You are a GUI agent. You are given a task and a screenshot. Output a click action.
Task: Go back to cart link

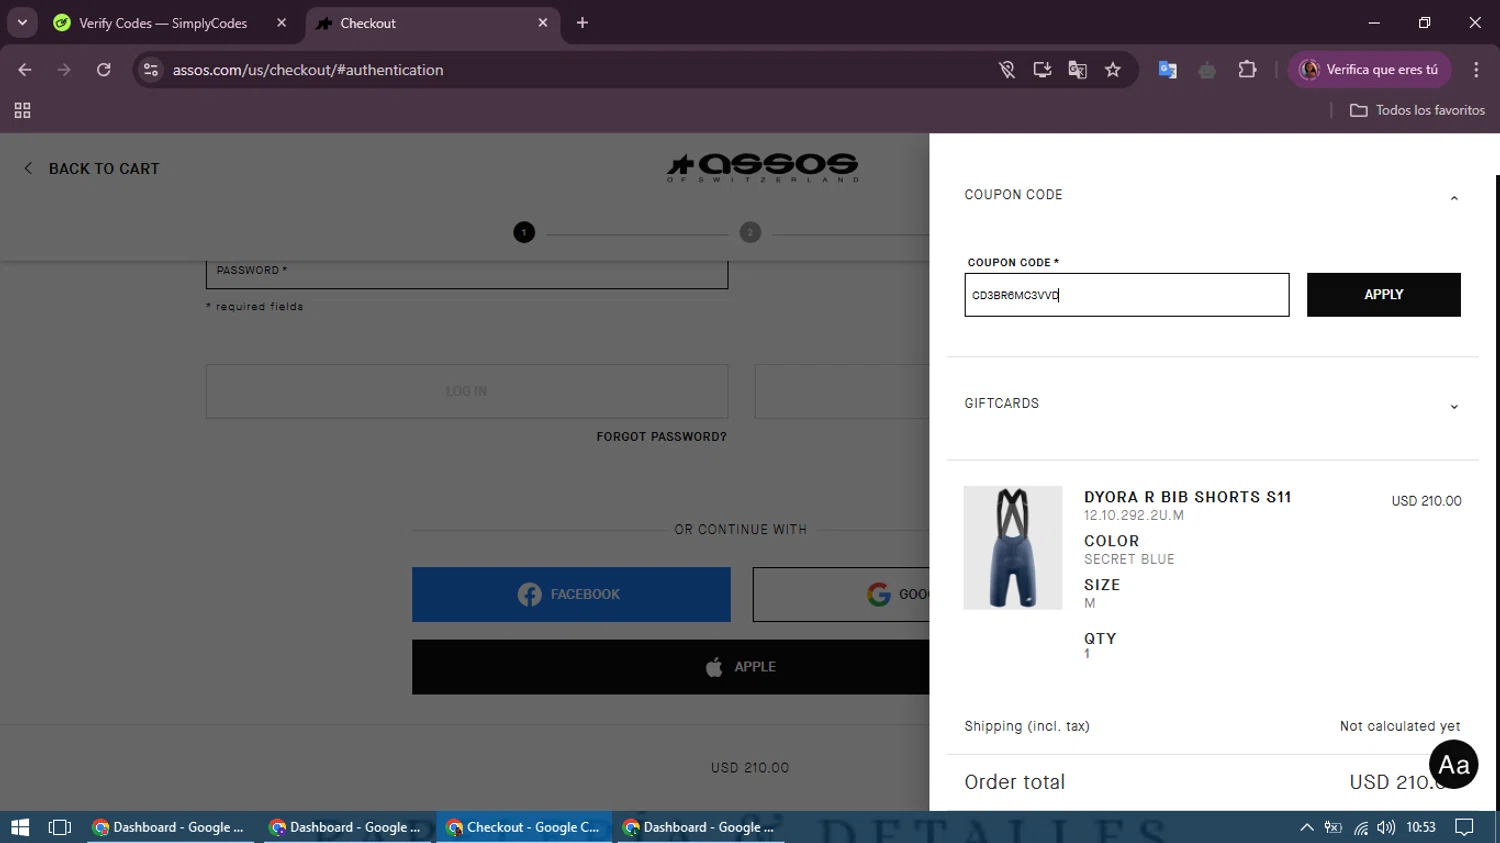[92, 169]
